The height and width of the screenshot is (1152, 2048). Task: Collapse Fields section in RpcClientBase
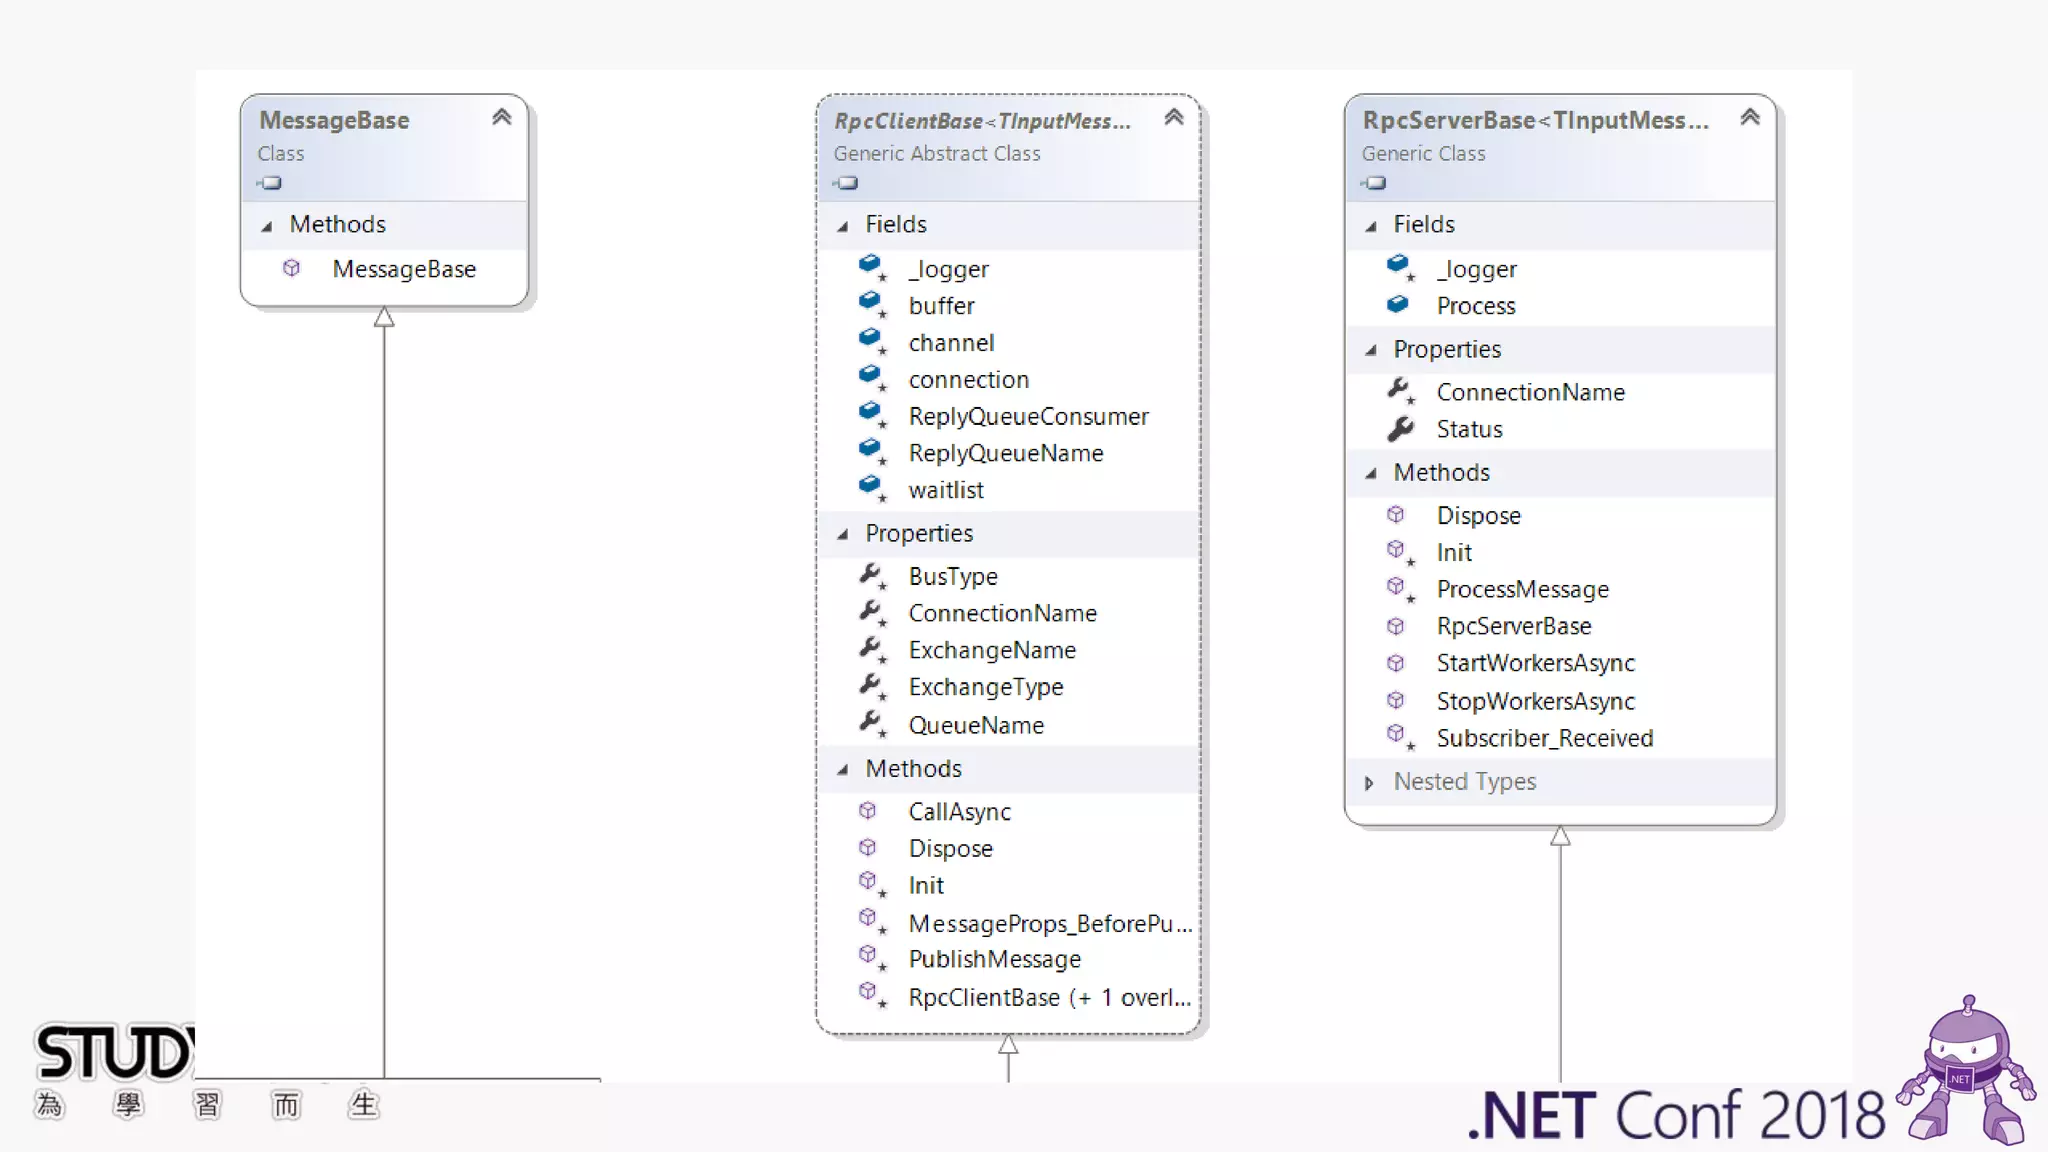coord(843,226)
